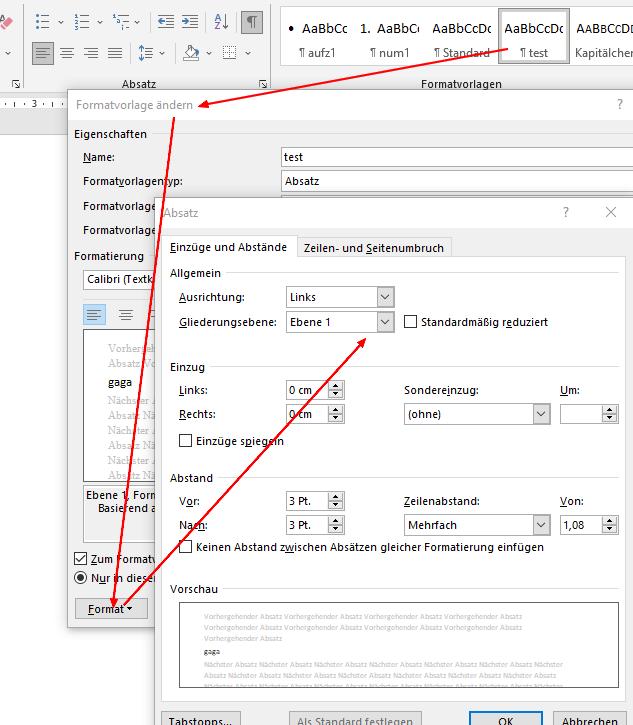Enable the Einzüge spiegeln checkbox
Viewport: 633px width, 725px height.
click(x=185, y=441)
